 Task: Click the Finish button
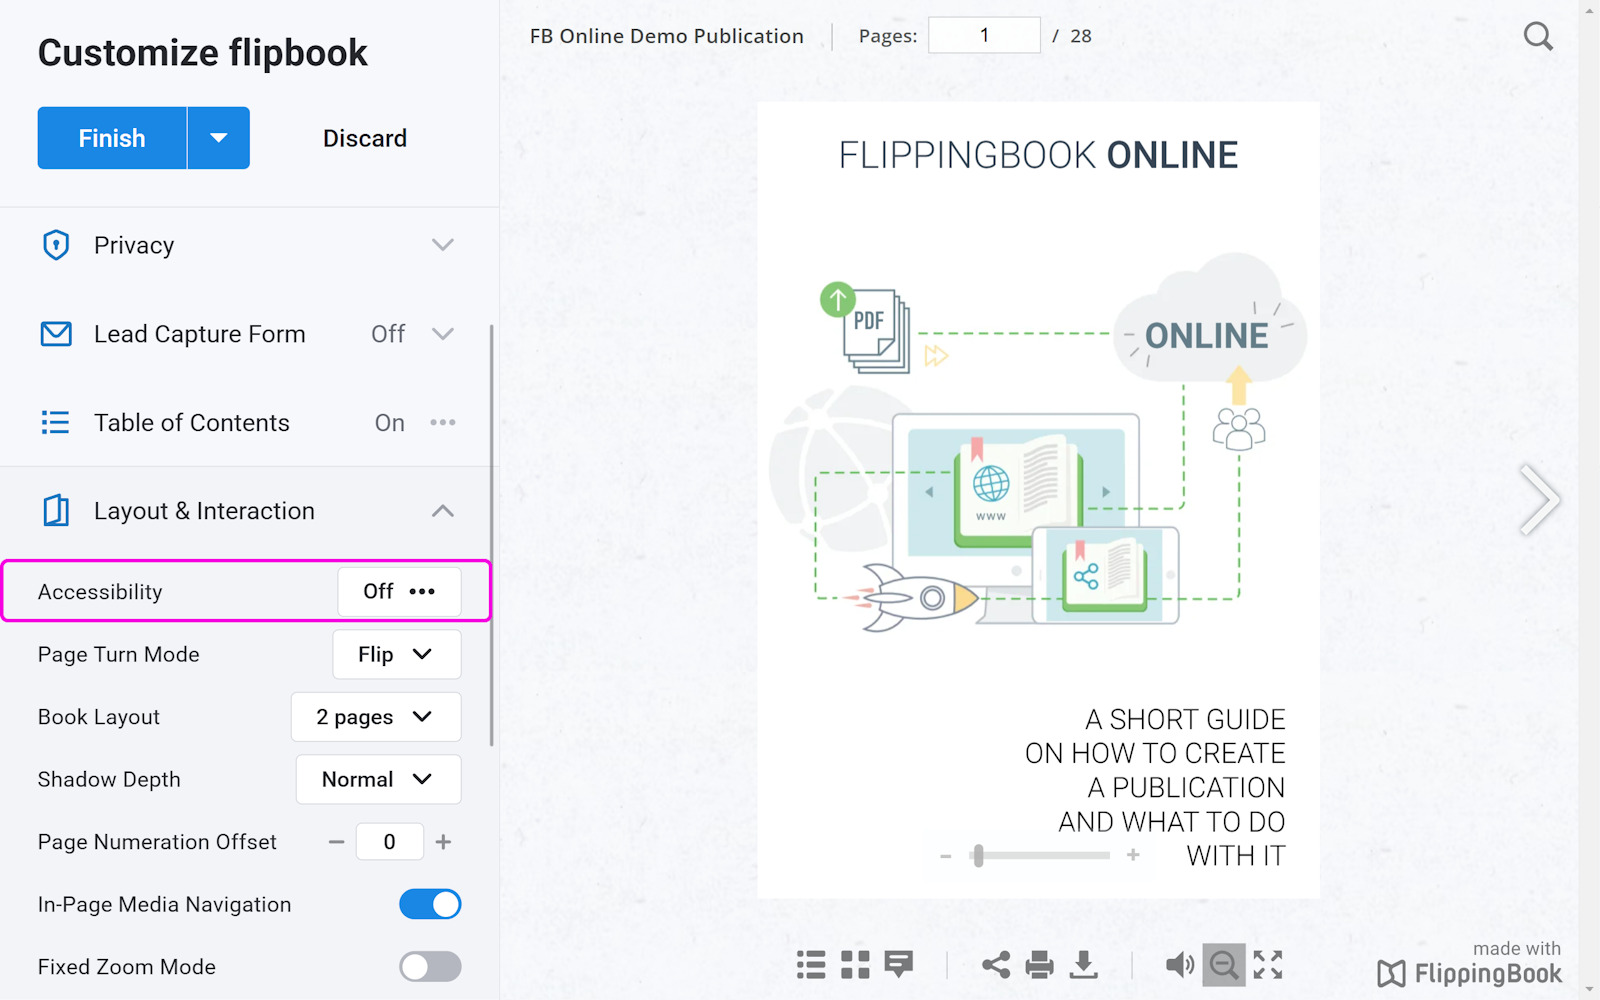(x=112, y=138)
